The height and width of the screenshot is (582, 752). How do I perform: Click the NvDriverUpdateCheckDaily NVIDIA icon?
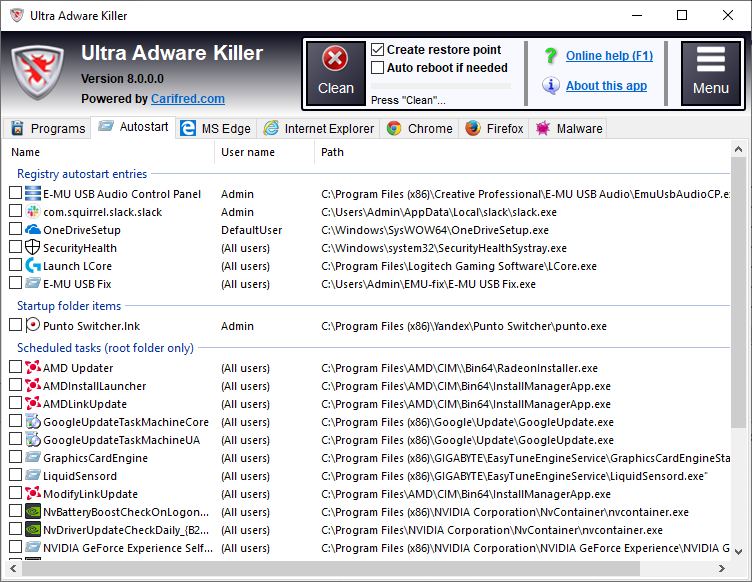pos(33,529)
